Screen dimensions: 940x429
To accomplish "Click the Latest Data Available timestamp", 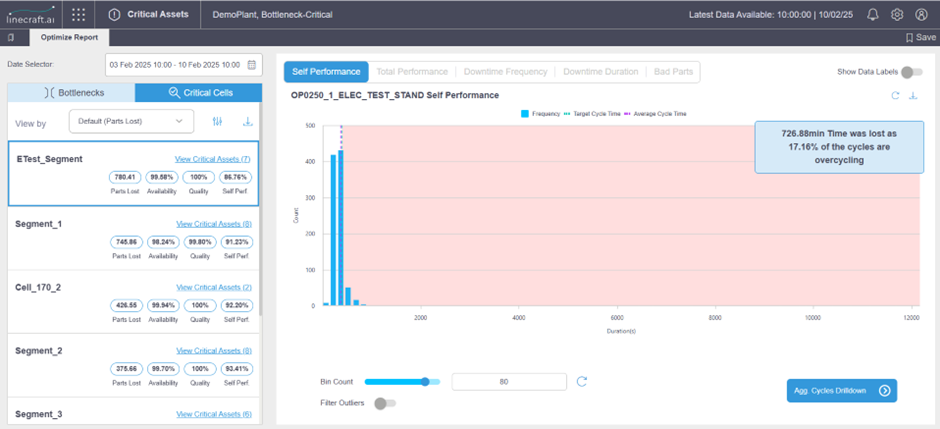I will pos(770,15).
